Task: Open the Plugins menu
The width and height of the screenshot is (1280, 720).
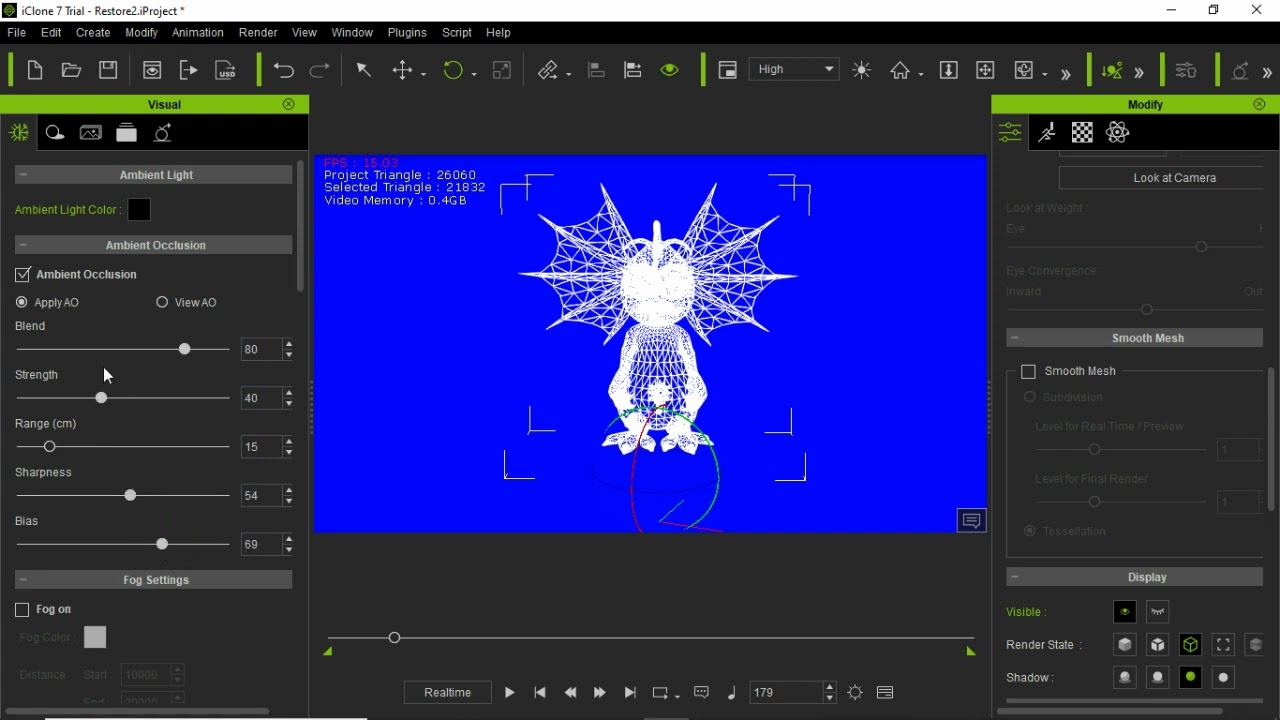Action: pyautogui.click(x=407, y=32)
